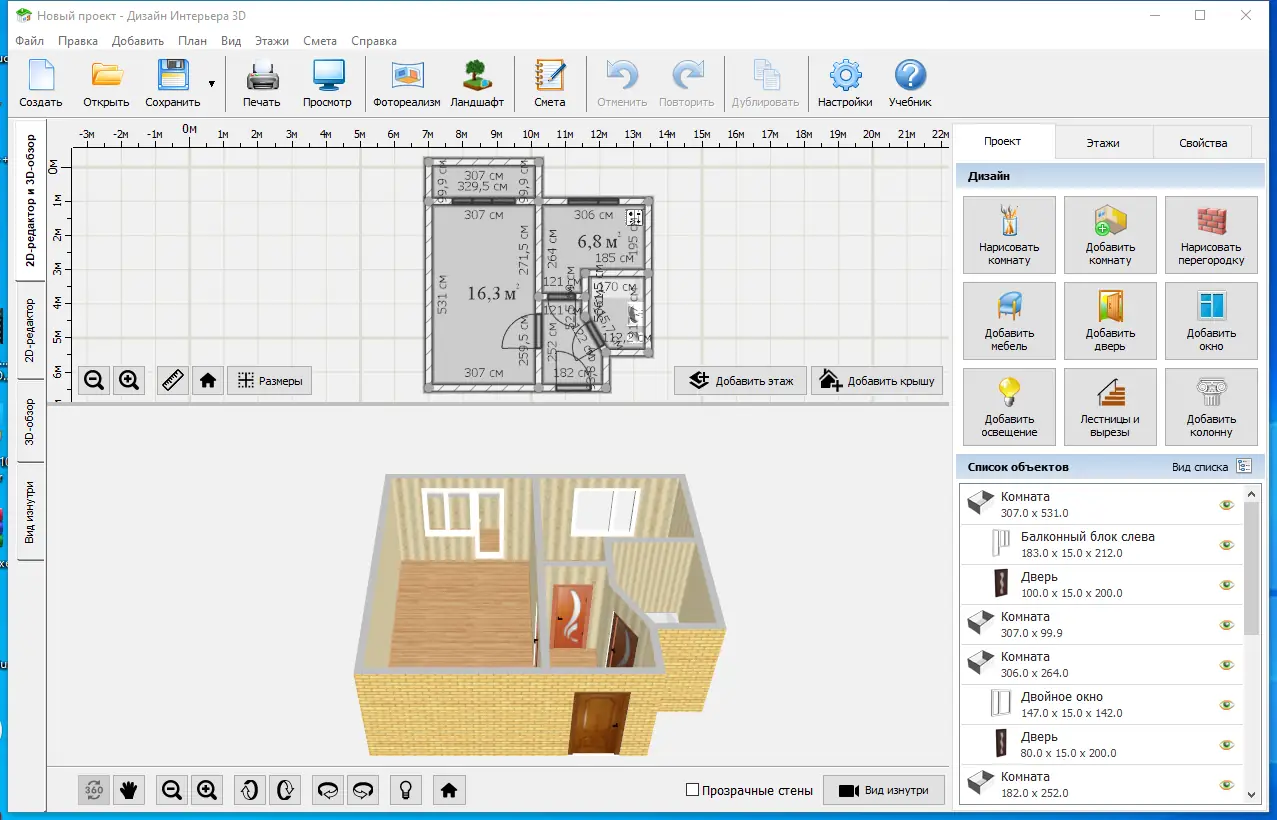Open Лестницы и вырезы tool
1277x820 pixels.
click(1110, 407)
